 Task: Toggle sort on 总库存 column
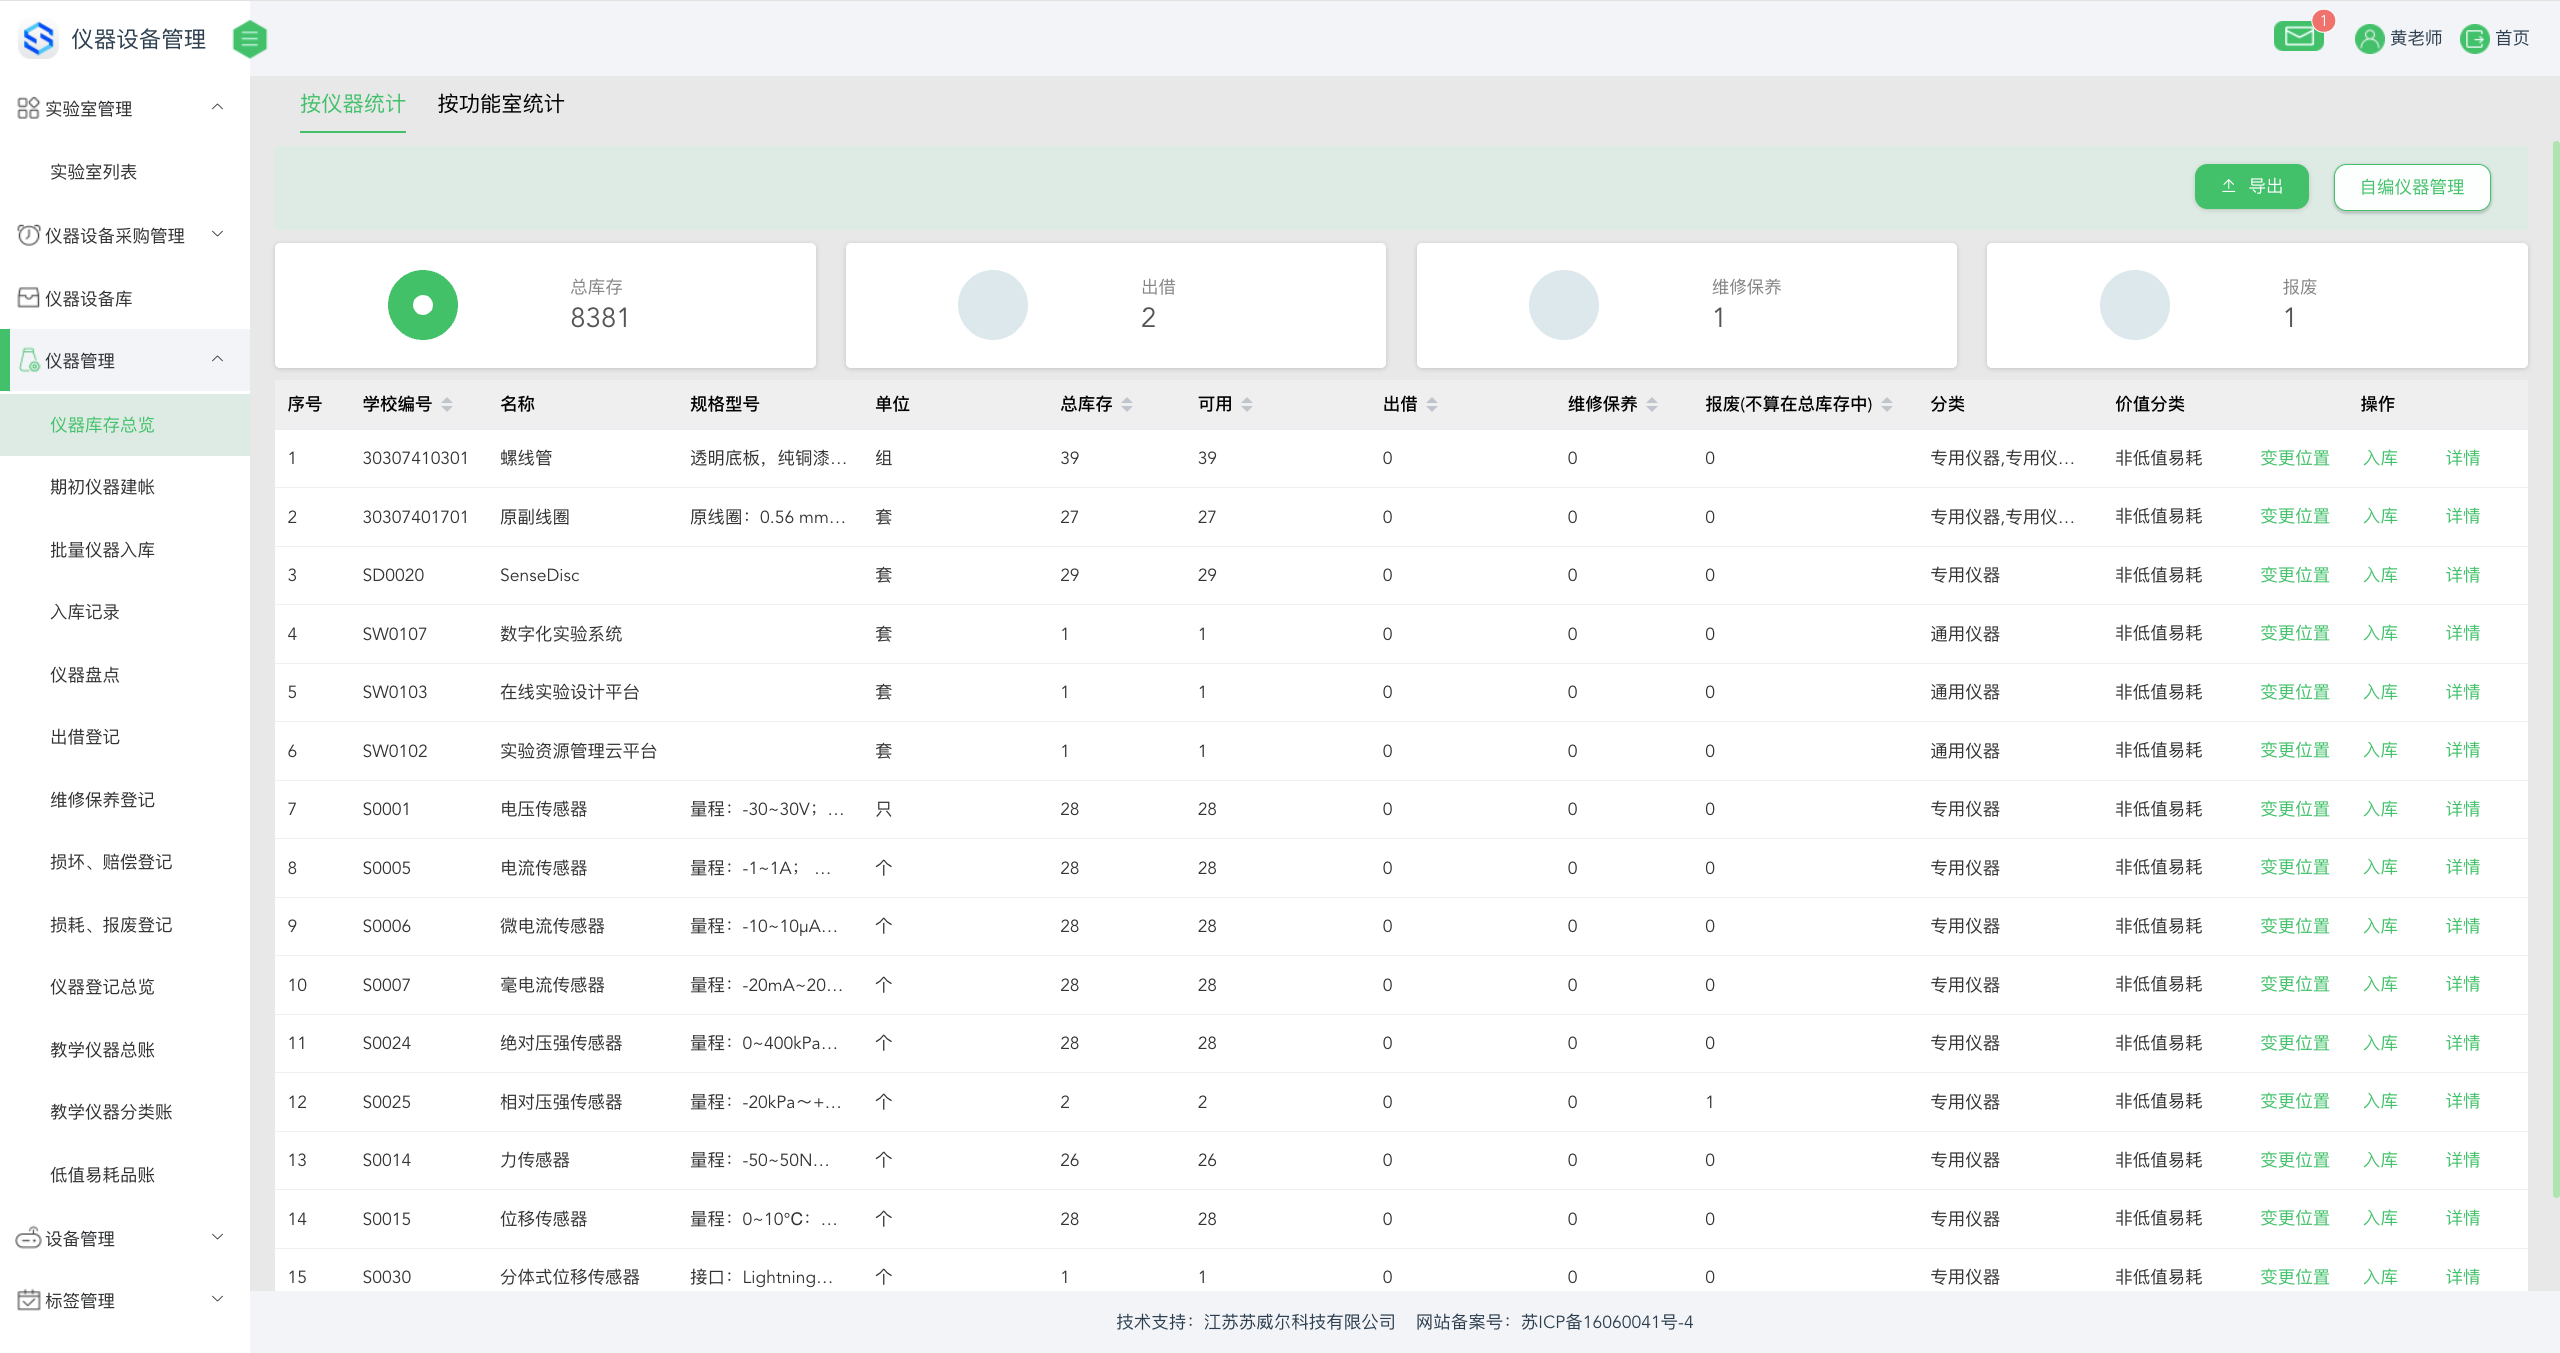click(x=1127, y=404)
